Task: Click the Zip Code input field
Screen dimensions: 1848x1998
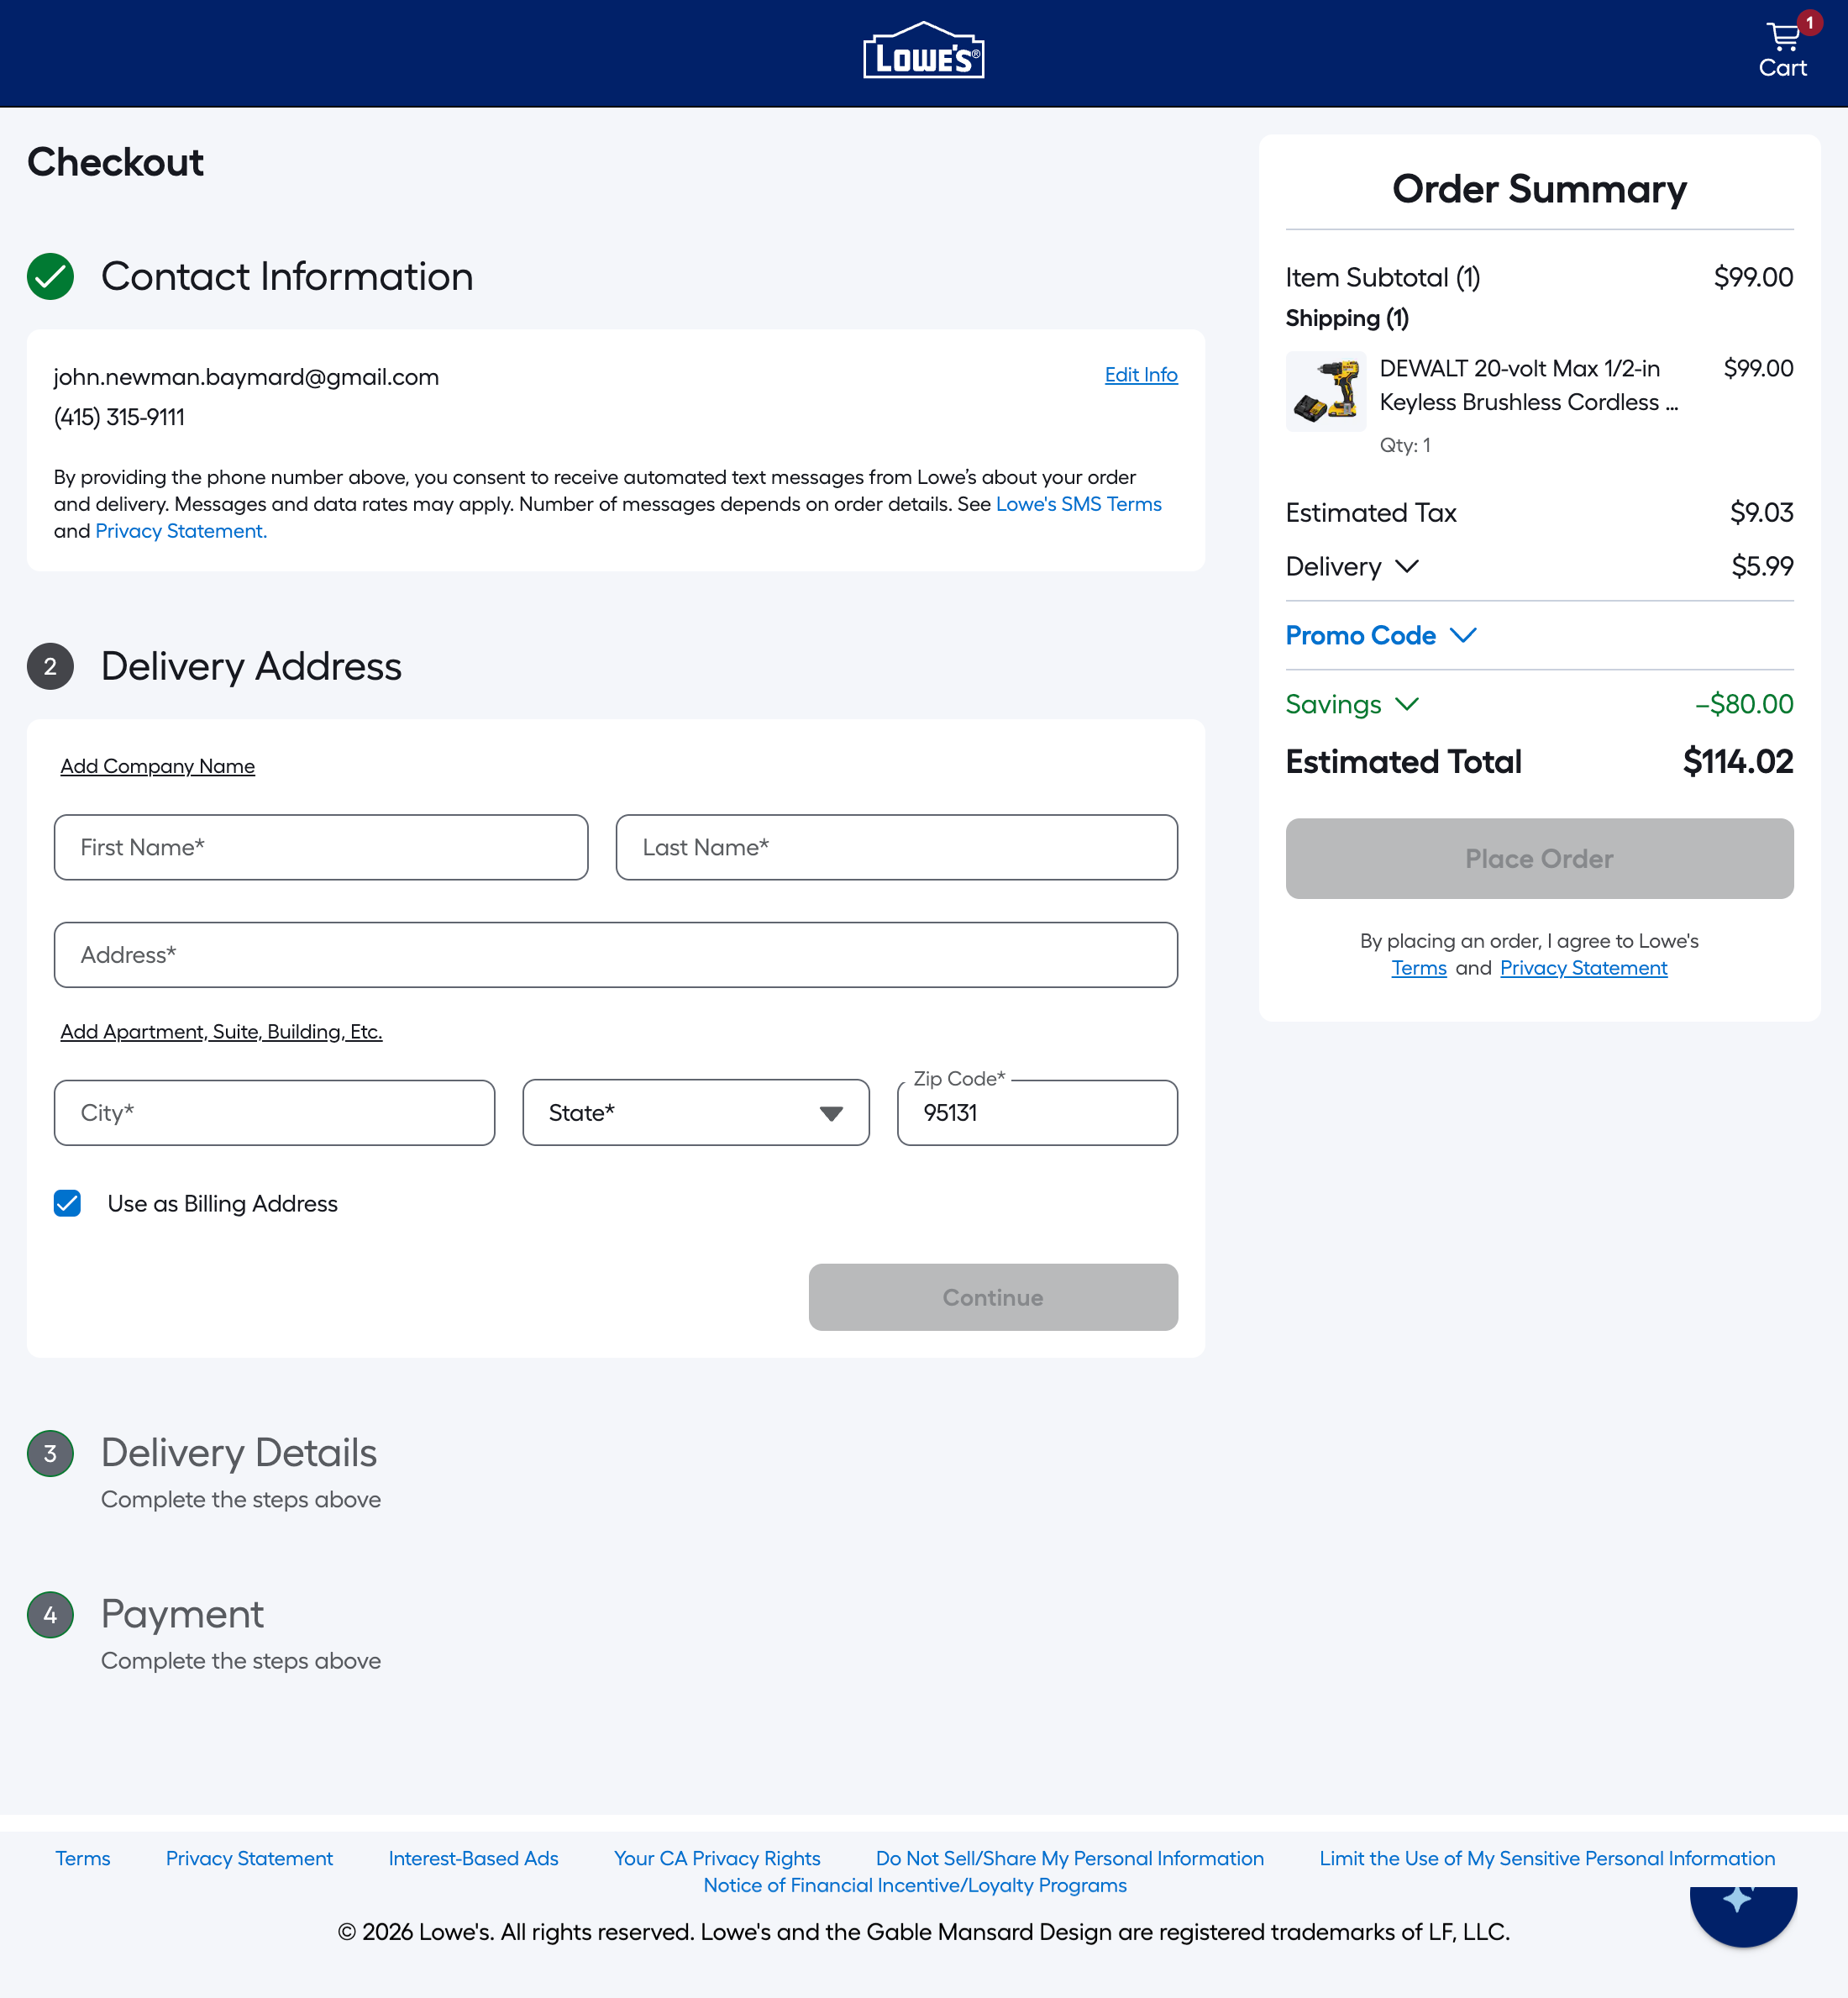Action: pyautogui.click(x=1036, y=1112)
